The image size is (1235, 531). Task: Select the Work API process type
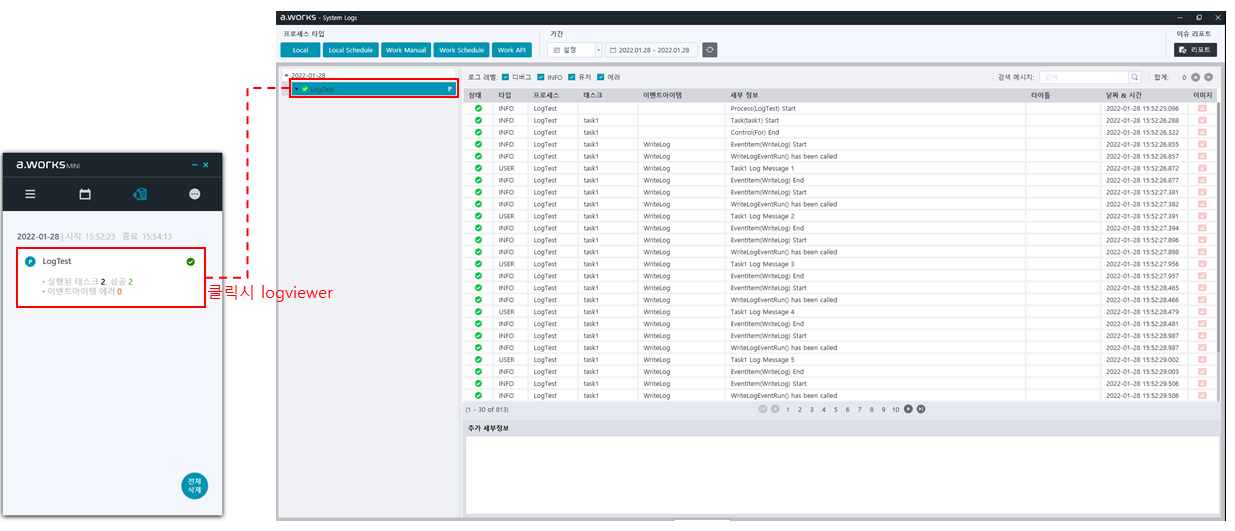[512, 50]
